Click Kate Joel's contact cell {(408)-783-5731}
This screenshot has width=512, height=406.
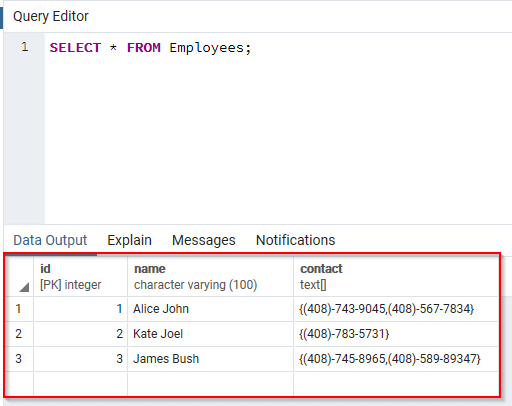396,334
